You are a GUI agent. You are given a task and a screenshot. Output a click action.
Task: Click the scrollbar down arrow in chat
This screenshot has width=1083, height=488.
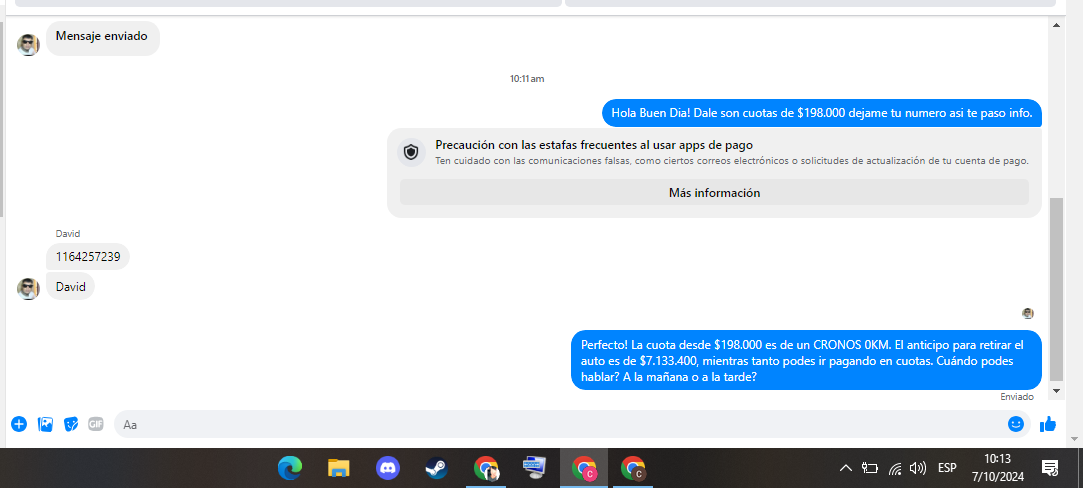[x=1057, y=389]
